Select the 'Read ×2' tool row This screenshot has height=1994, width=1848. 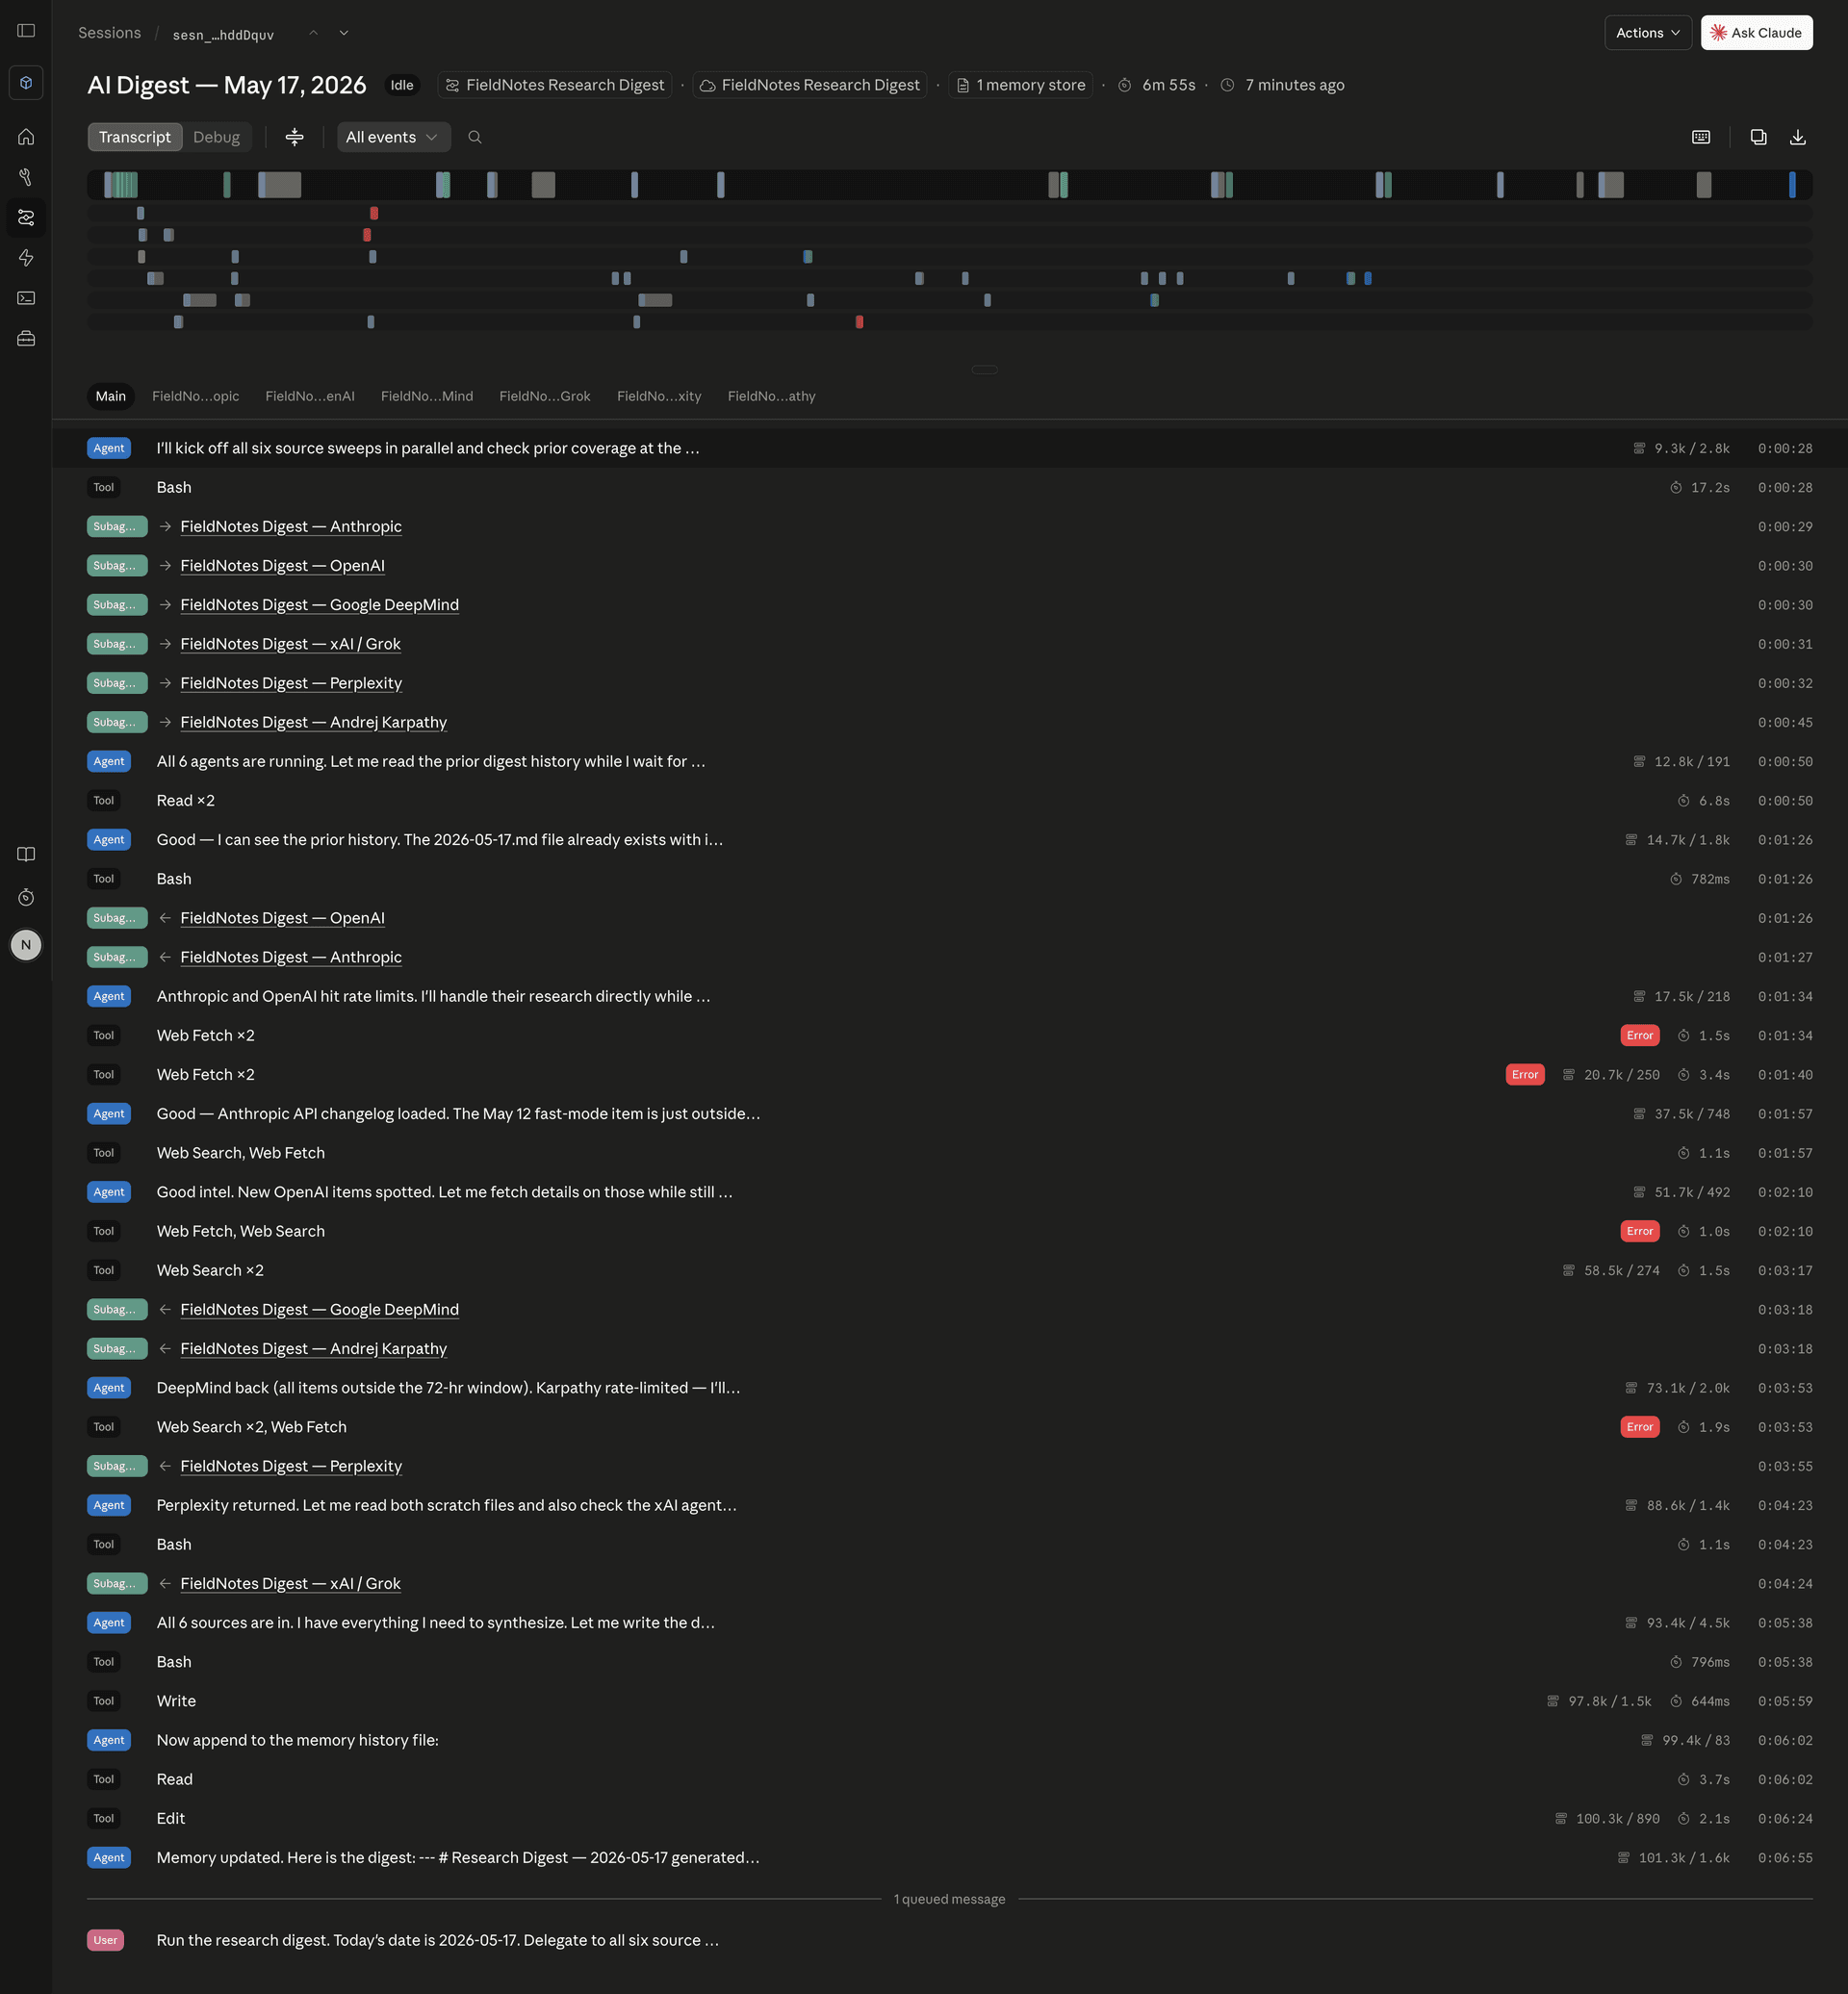click(949, 801)
